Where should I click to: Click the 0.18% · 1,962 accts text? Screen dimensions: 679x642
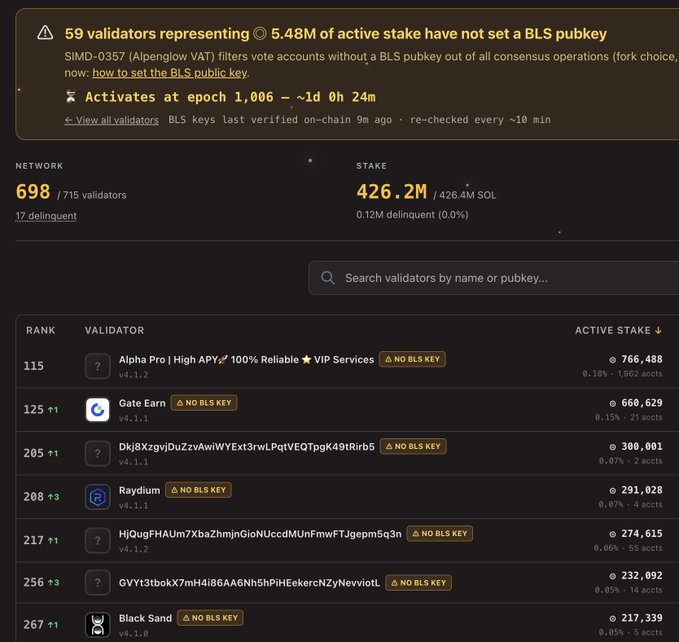pyautogui.click(x=622, y=374)
